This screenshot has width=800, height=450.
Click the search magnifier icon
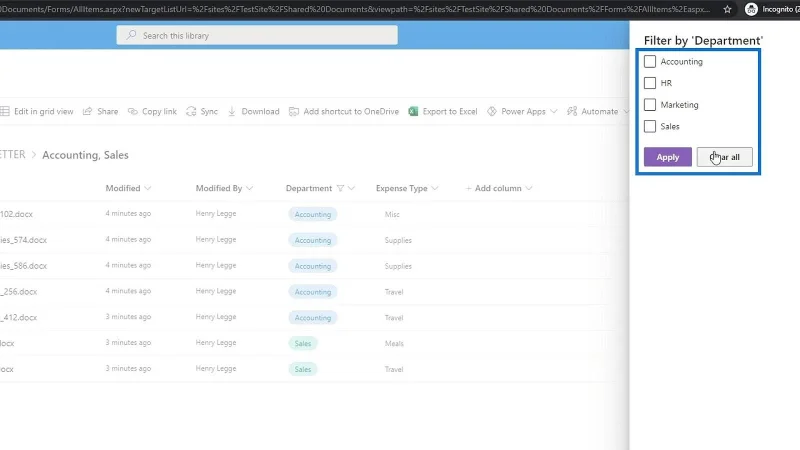(131, 35)
